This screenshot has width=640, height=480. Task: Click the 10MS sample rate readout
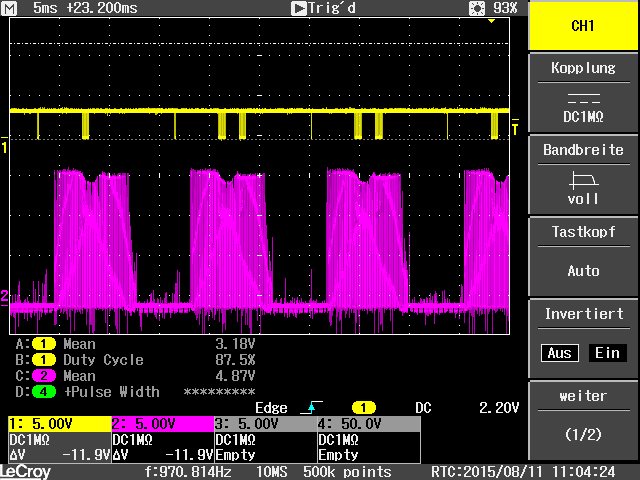[271, 472]
